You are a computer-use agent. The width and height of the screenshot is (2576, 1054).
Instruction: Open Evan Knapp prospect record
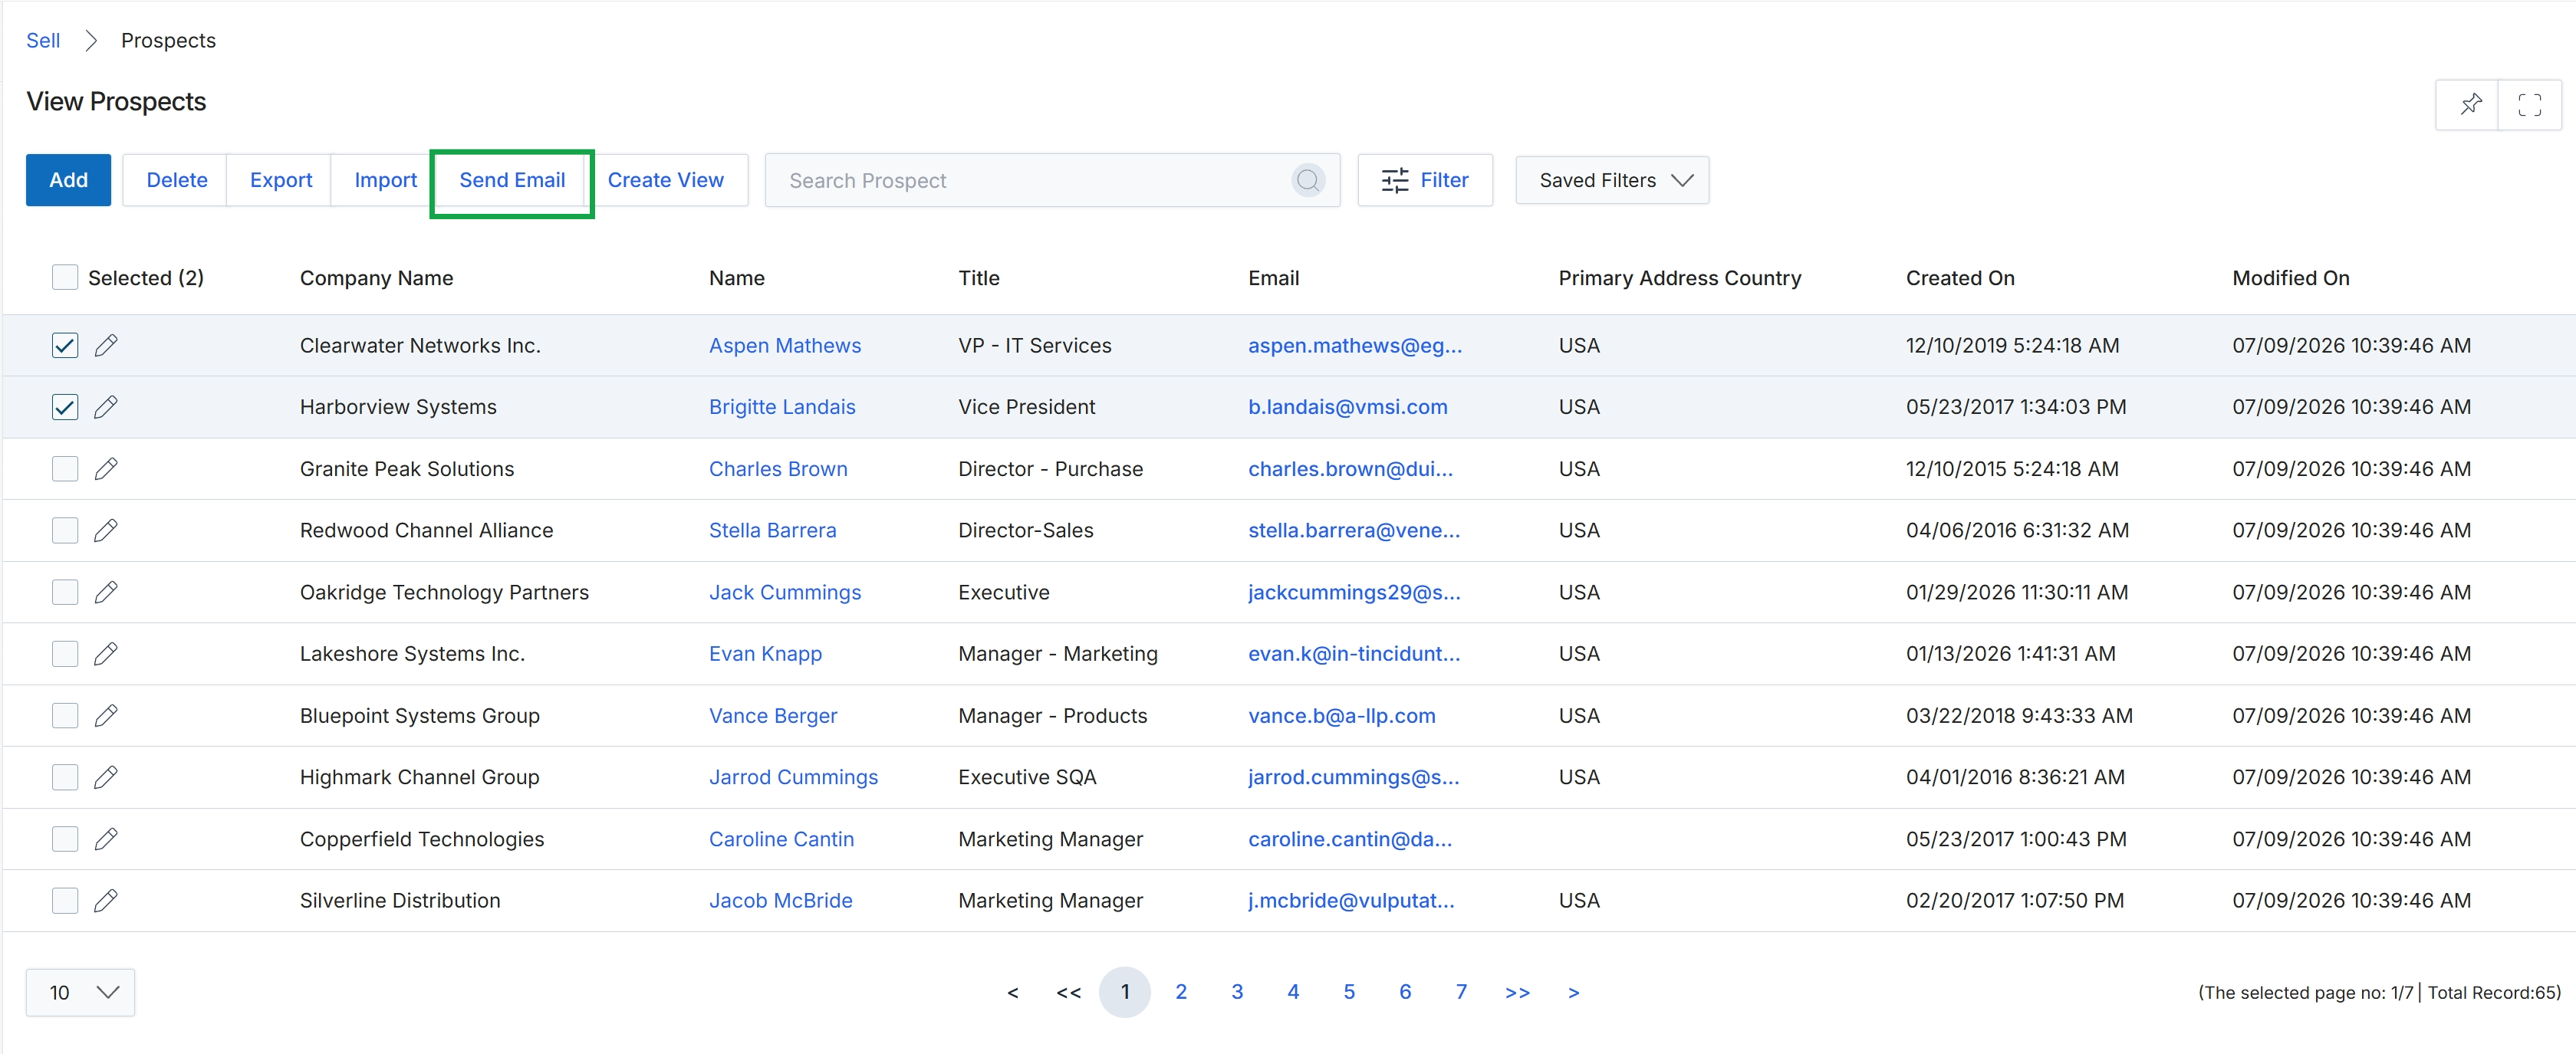click(765, 654)
